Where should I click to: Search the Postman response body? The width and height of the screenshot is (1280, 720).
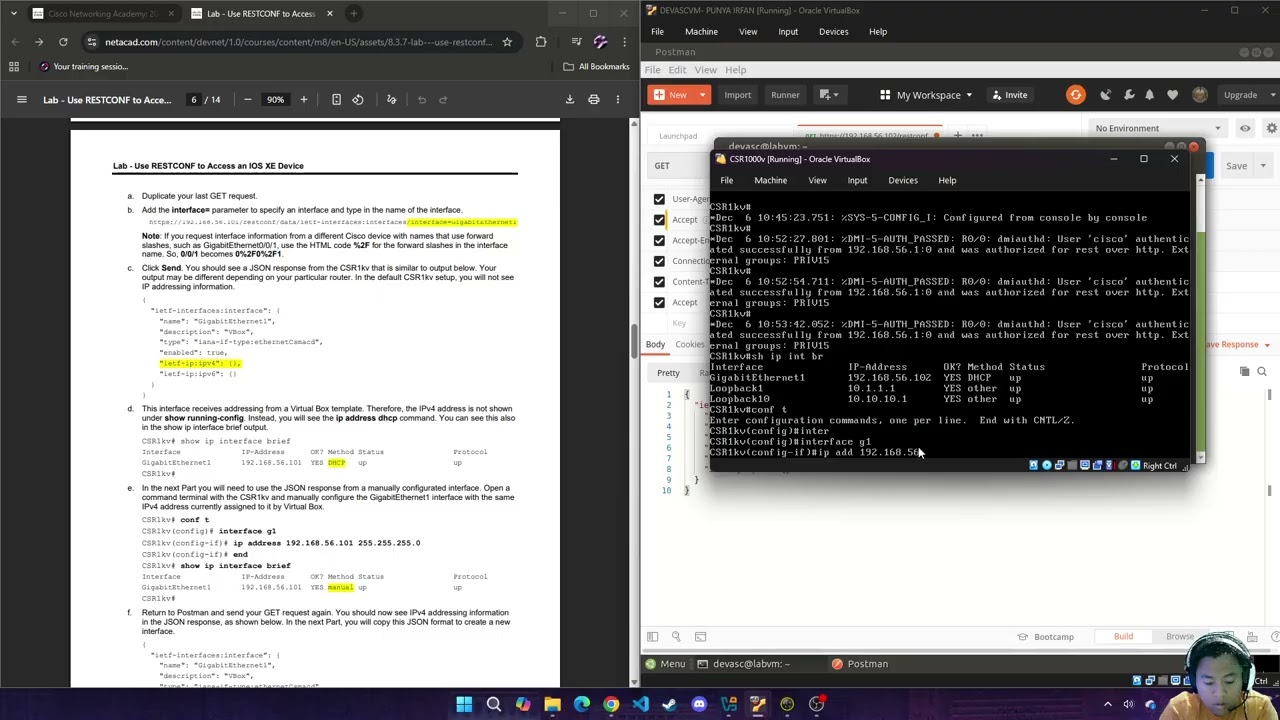(1261, 372)
